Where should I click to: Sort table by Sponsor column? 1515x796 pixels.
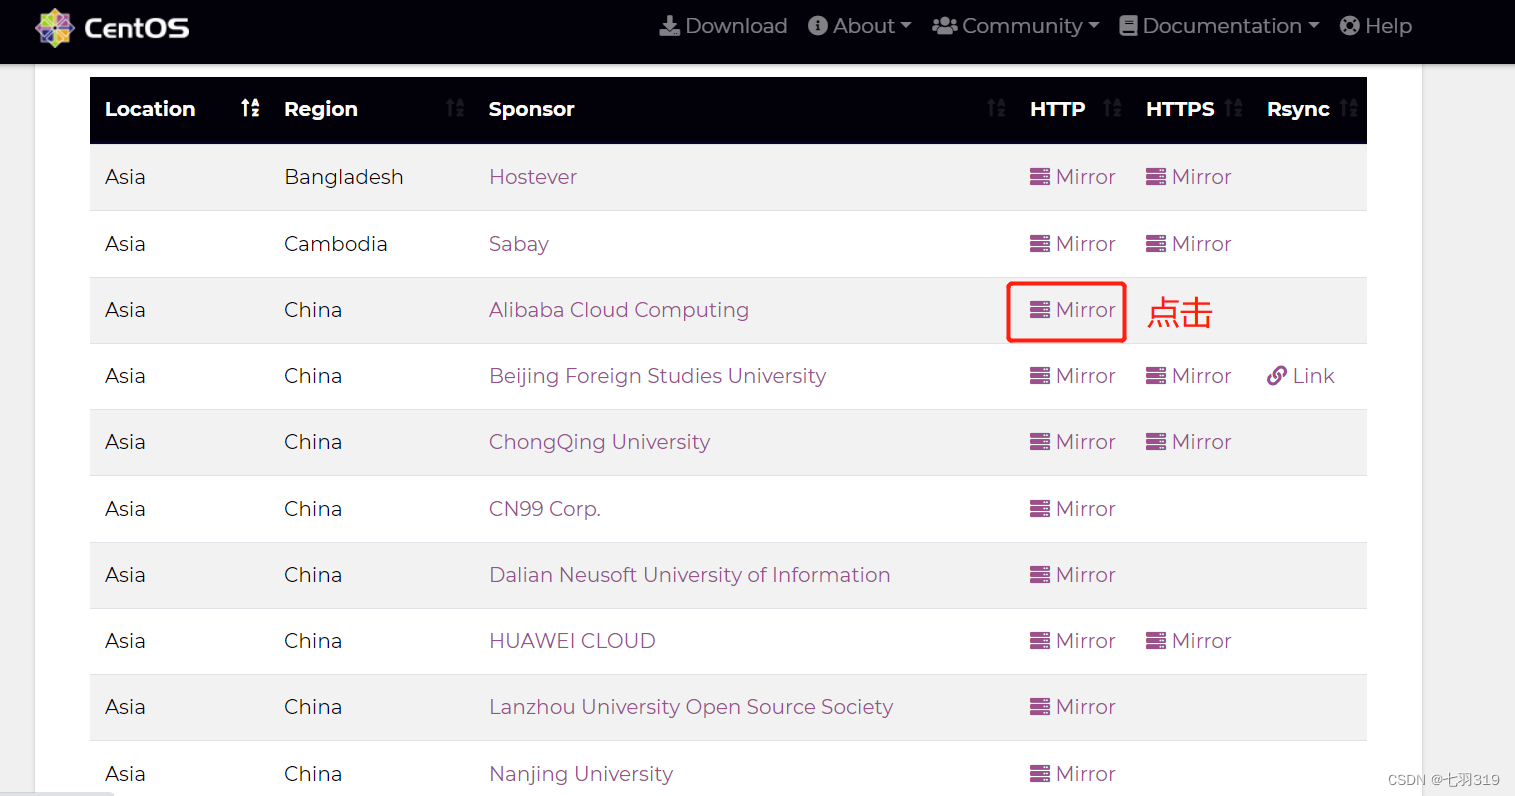(745, 109)
